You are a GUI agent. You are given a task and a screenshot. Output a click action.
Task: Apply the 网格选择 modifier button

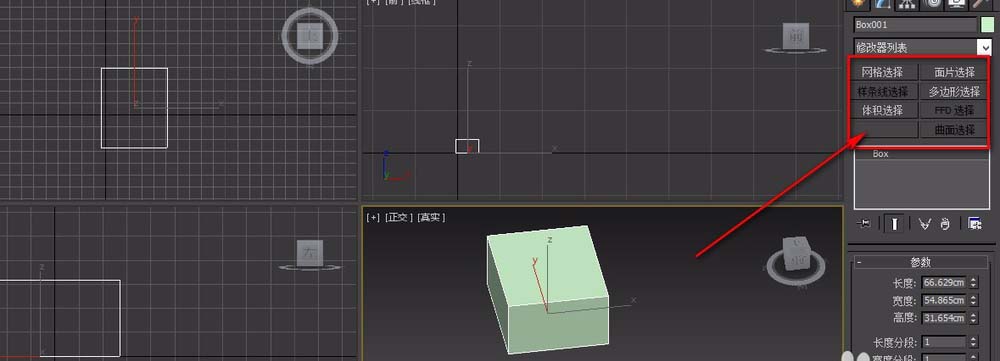pyautogui.click(x=883, y=72)
